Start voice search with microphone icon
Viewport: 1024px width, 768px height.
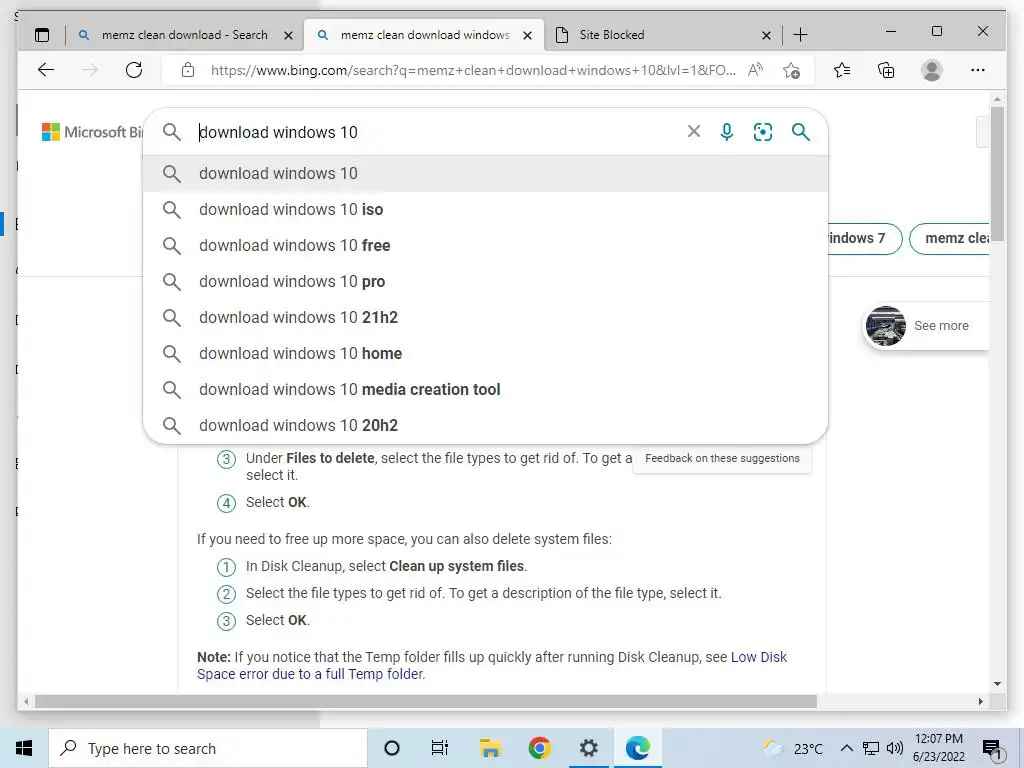(x=727, y=132)
